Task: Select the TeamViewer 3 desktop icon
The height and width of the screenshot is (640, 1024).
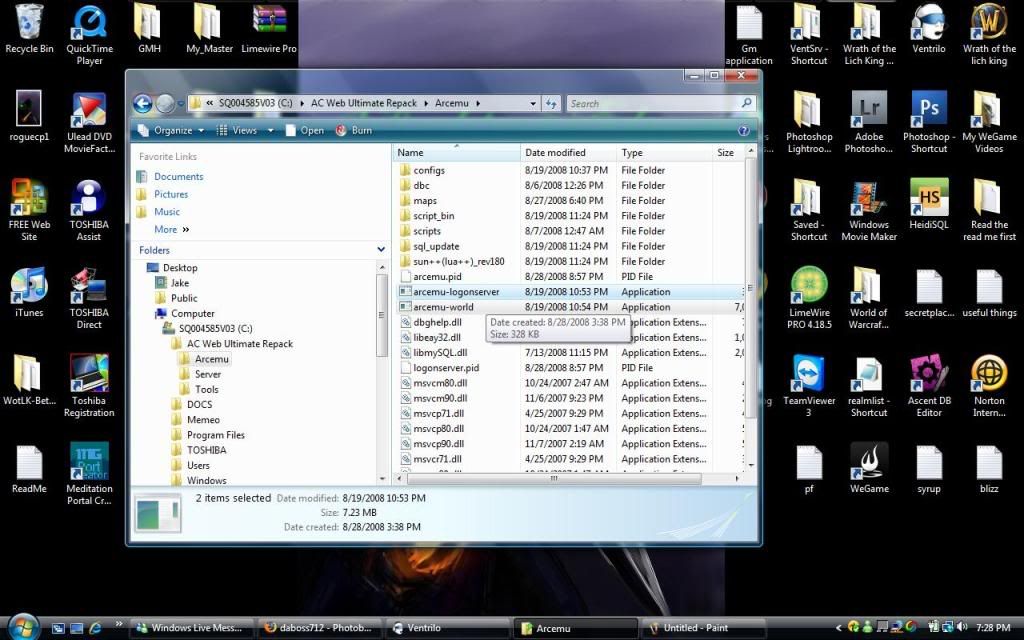Action: click(x=809, y=387)
